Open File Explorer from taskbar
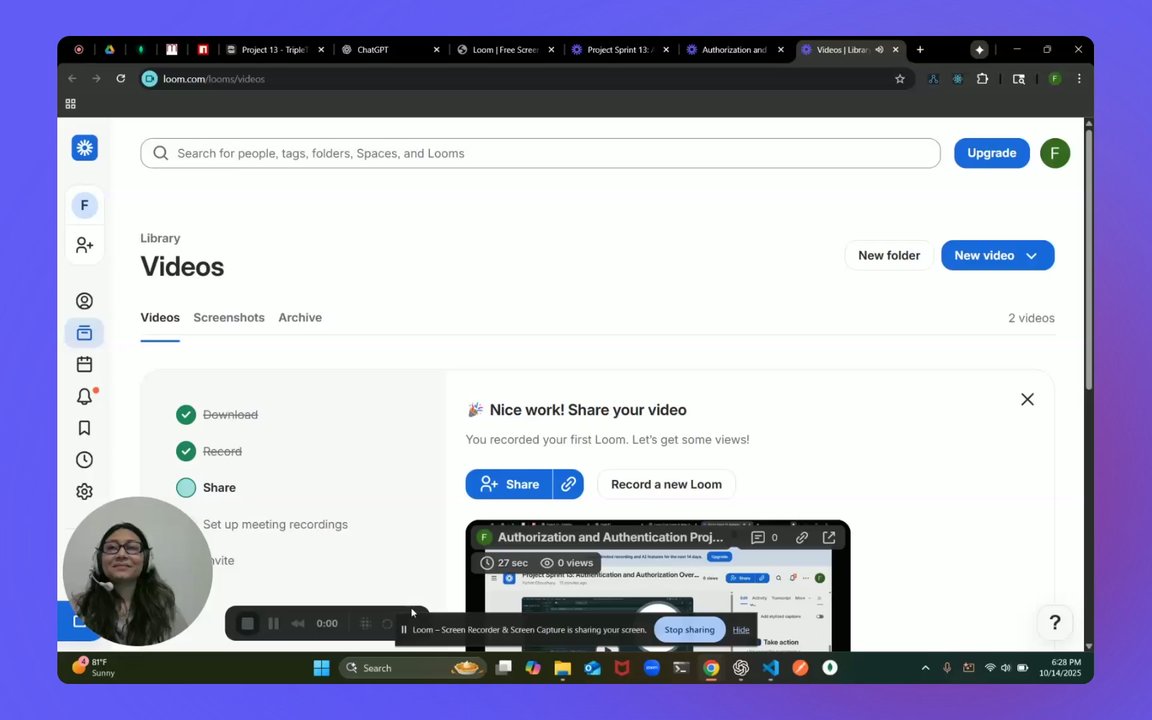Image resolution: width=1152 pixels, height=720 pixels. pos(563,668)
